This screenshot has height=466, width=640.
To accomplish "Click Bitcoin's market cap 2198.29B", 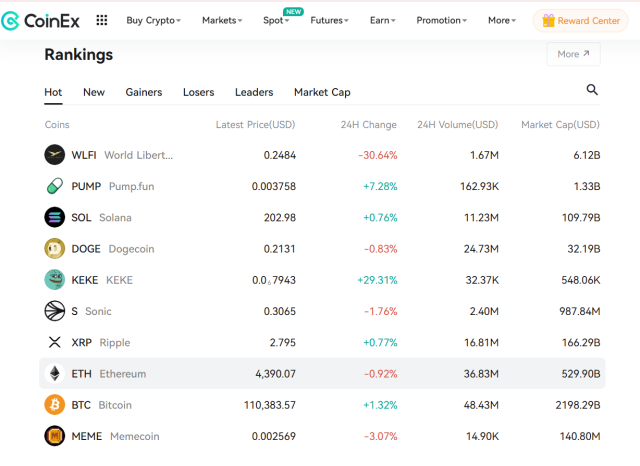I will (x=578, y=405).
